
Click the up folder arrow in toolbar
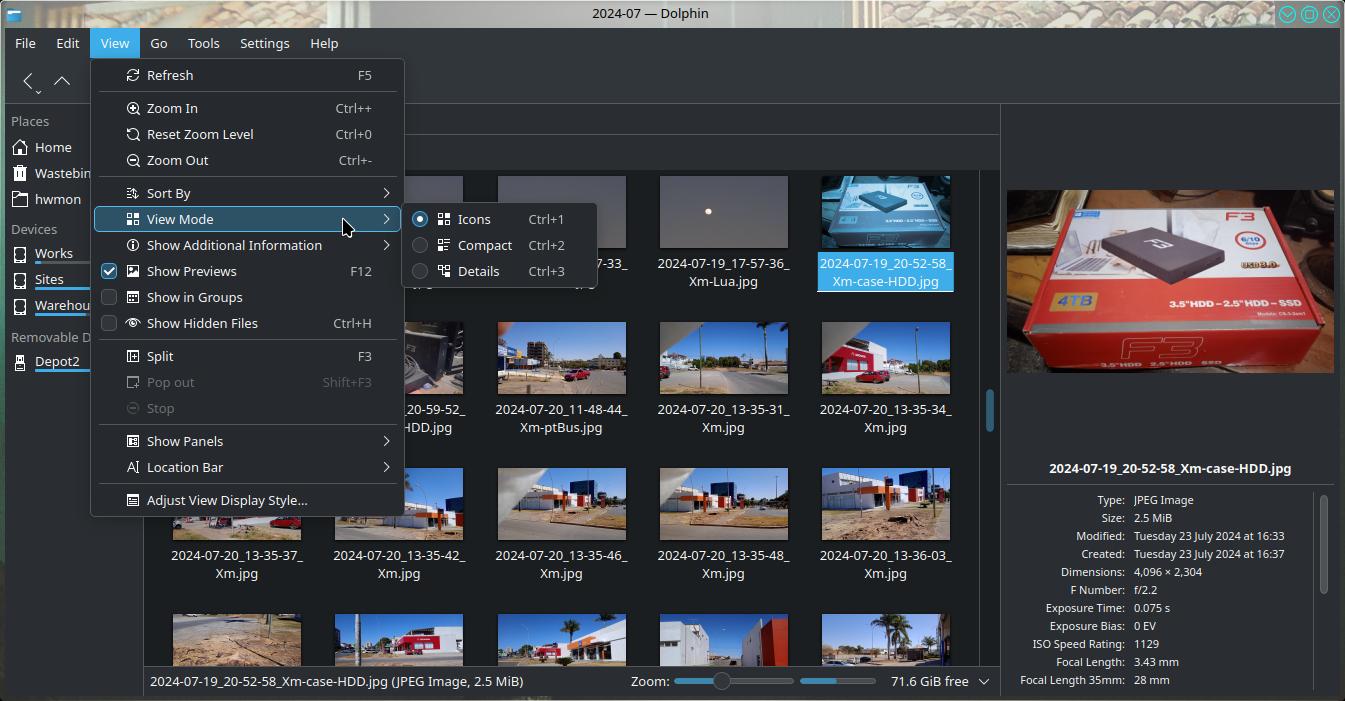(x=62, y=81)
